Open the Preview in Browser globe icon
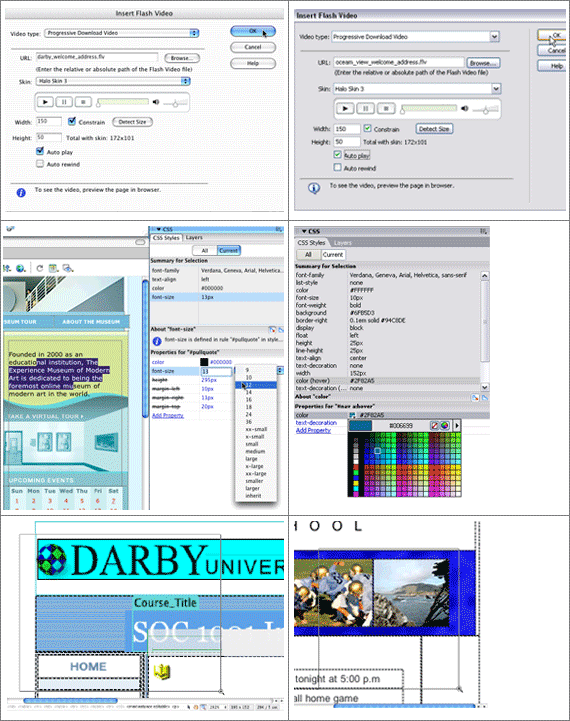The height and width of the screenshot is (721, 570). (21, 268)
